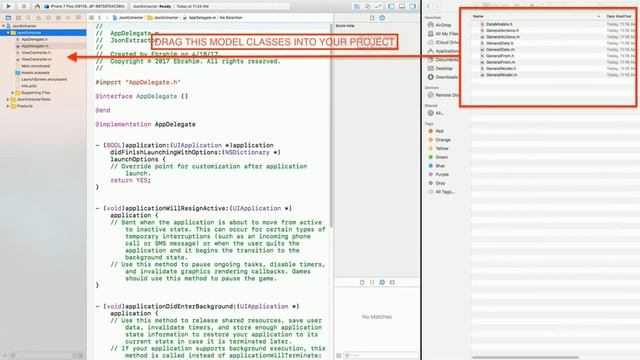Click JsonExtractor project in jump bar
Screen dimensions: 640x360
point(128,18)
